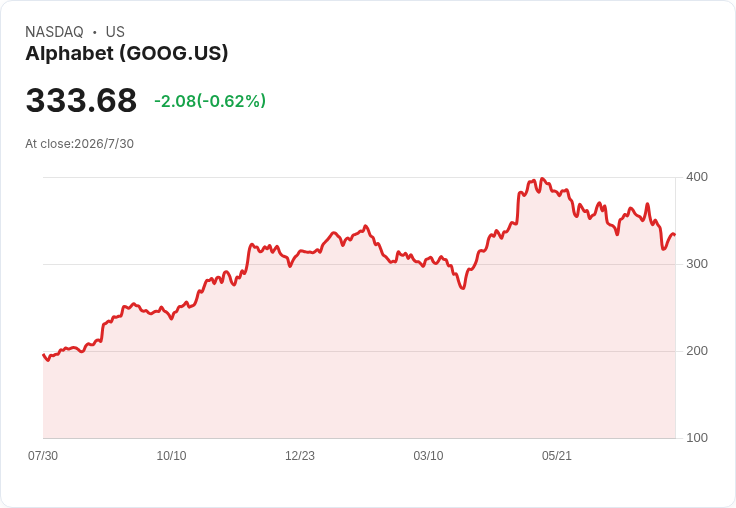The image size is (736, 508).
Task: Select the 100 y-axis label
Action: 697,438
